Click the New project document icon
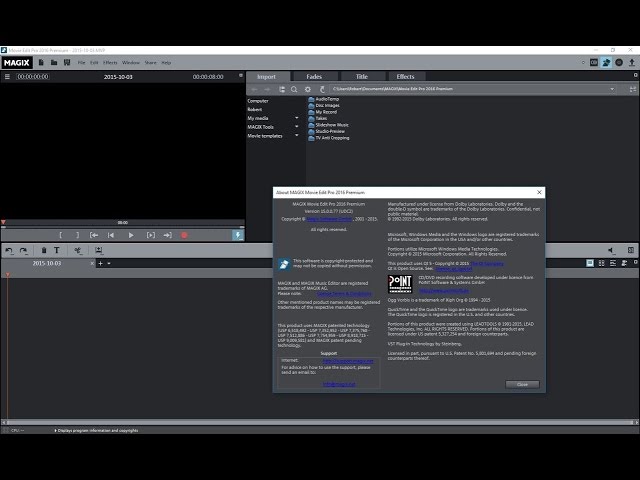Screen dimensions: 640x480 pyautogui.click(x=41, y=62)
